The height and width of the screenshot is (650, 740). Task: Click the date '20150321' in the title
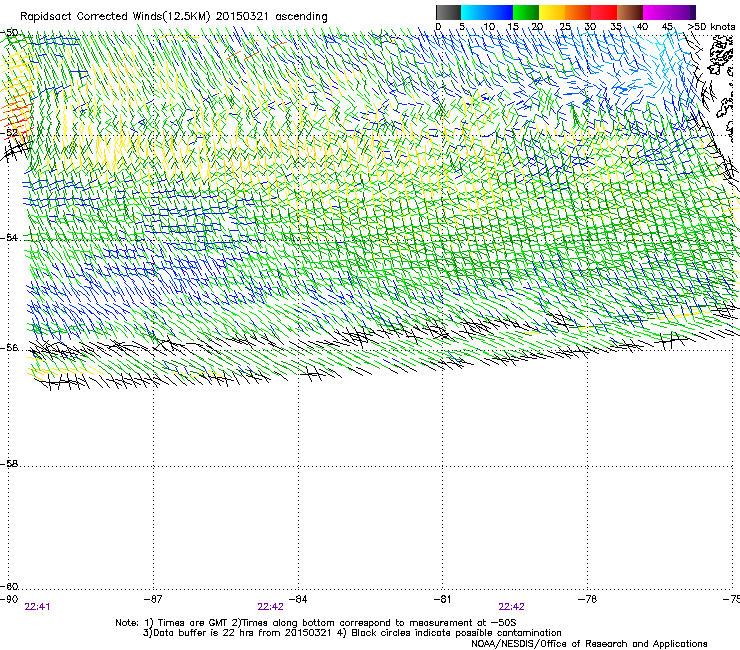(x=242, y=16)
